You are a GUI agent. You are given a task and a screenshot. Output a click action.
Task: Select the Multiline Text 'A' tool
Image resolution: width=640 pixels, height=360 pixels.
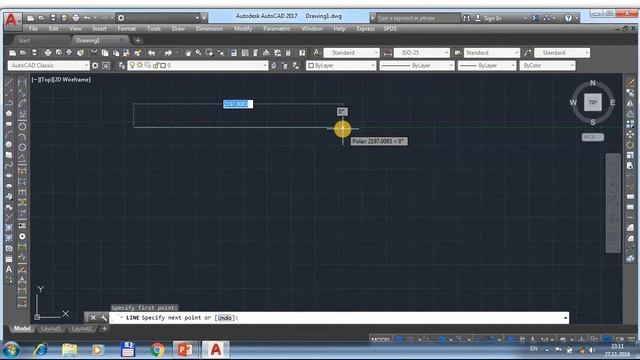(9, 269)
